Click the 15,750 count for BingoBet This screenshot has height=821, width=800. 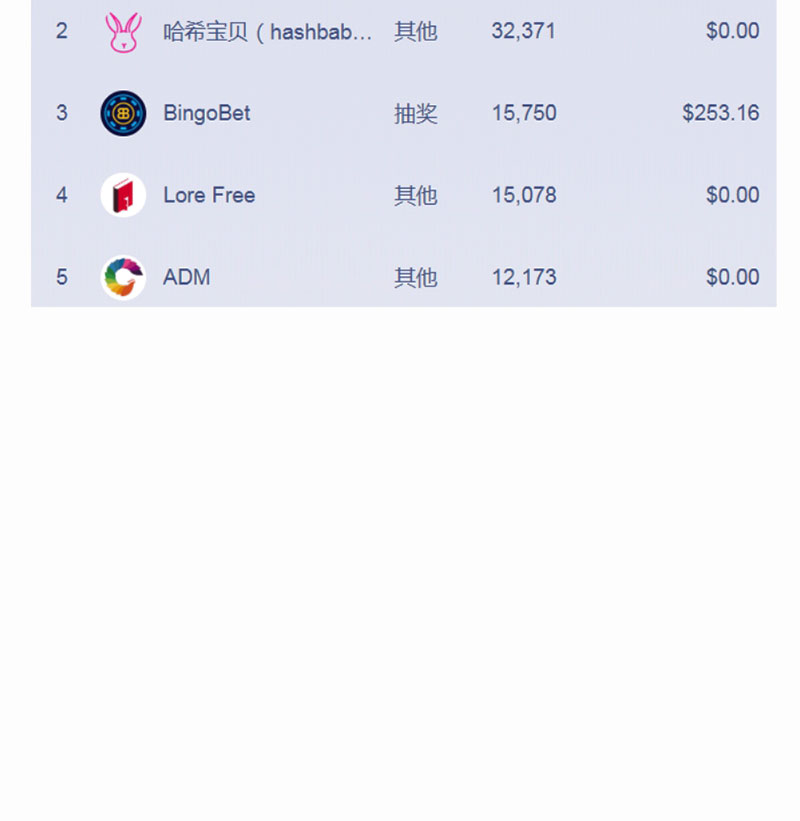tap(524, 113)
